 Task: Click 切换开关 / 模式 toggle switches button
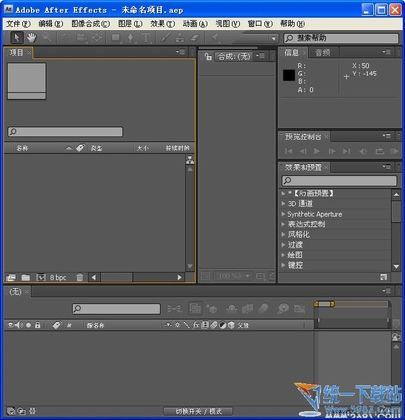point(198,411)
